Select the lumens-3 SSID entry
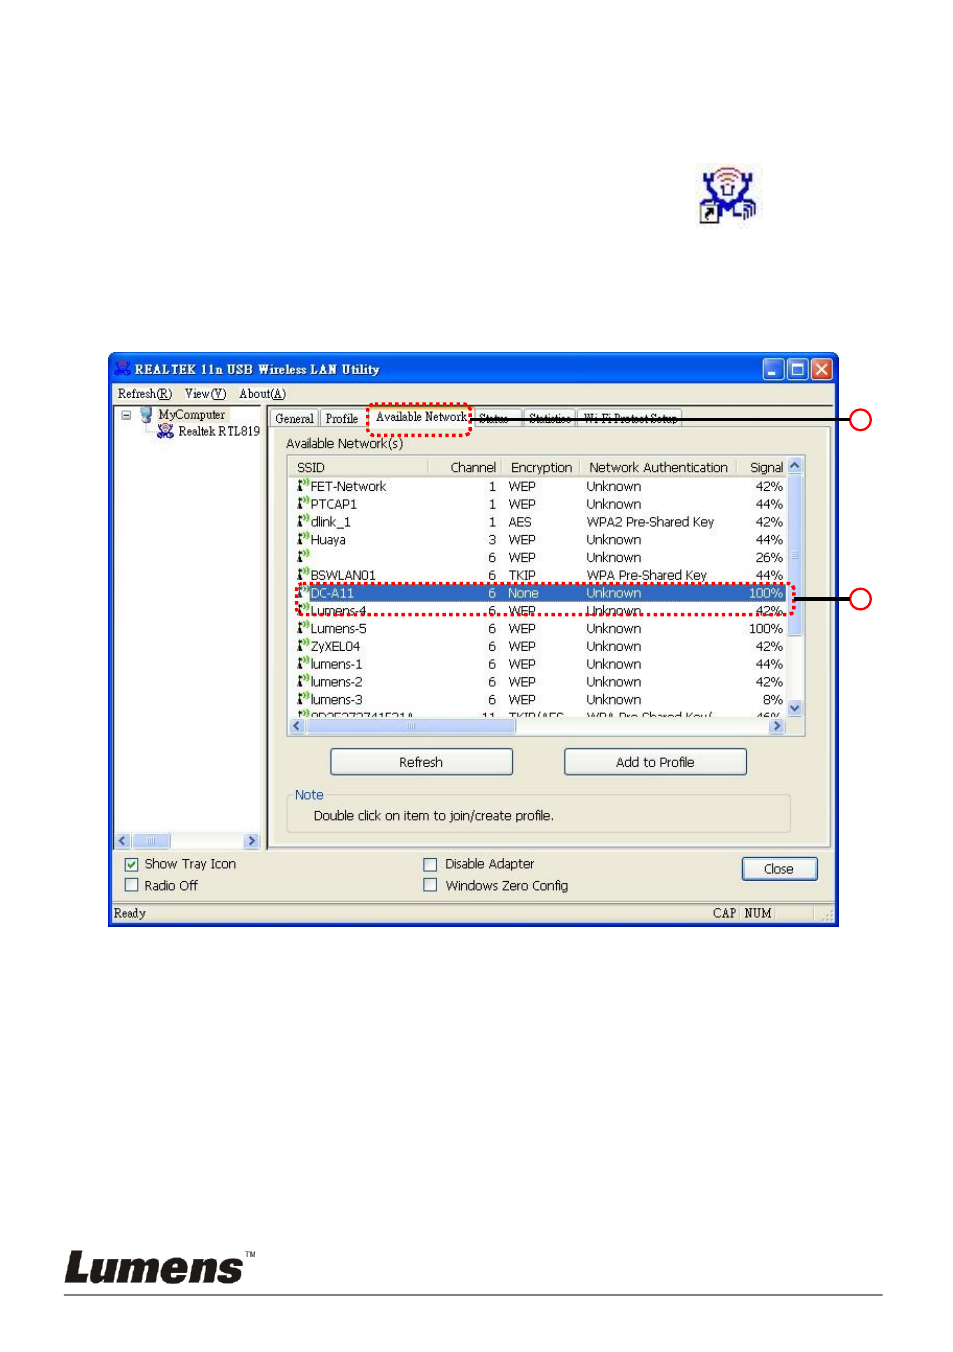Image resolution: width=953 pixels, height=1352 pixels. 337,700
